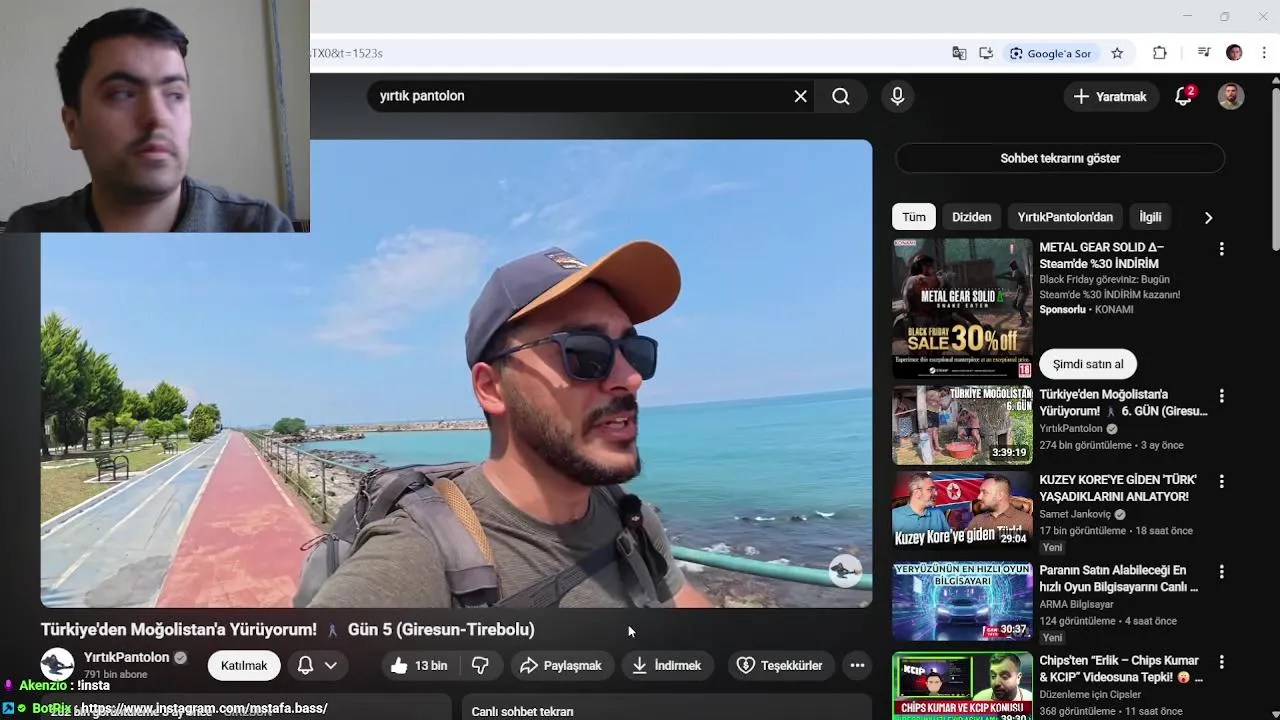Click the install app icon in the address bar
Viewport: 1280px width, 720px height.
coord(986,53)
